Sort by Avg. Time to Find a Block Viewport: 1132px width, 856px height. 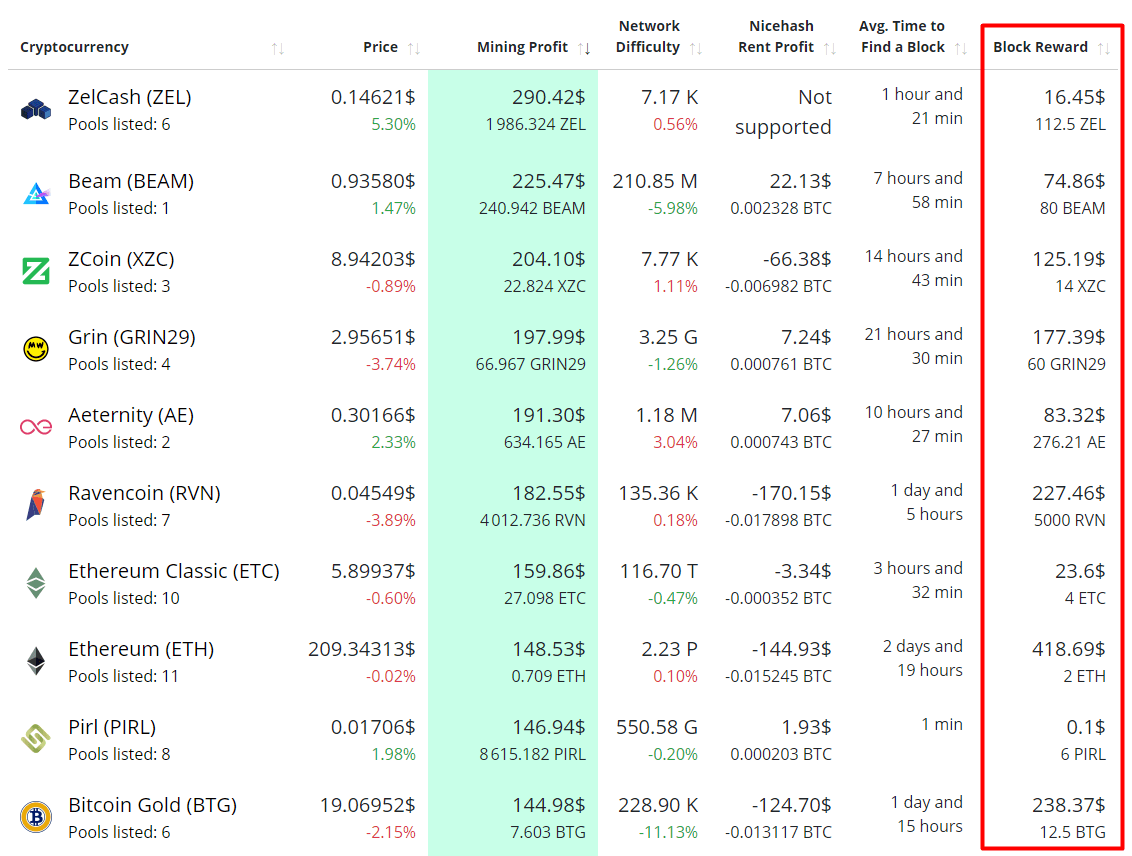click(x=960, y=48)
